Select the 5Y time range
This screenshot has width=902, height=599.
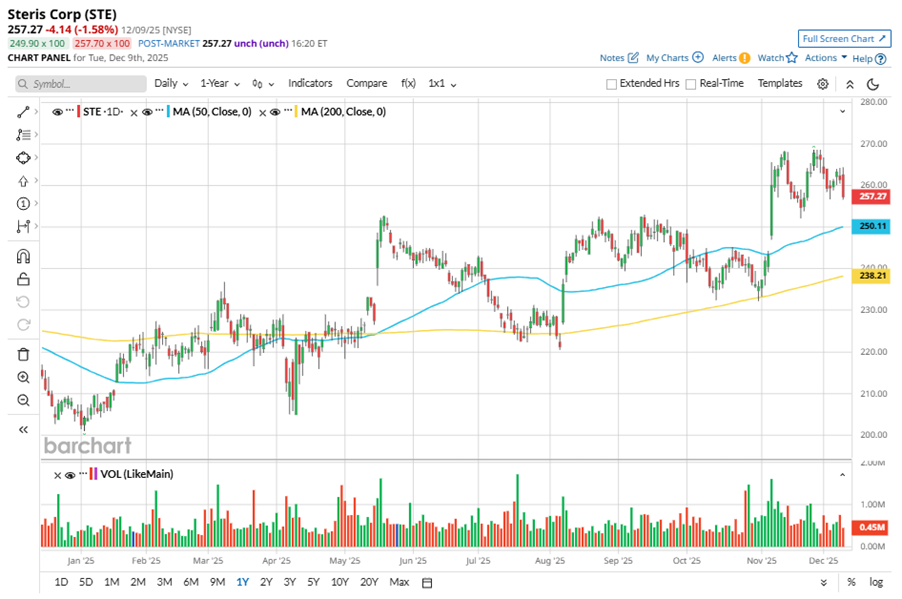313,582
